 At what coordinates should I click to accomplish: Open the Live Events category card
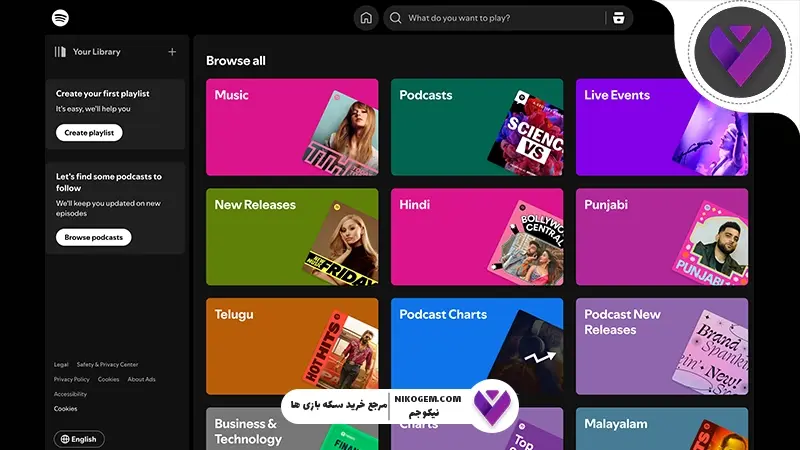[x=662, y=127]
